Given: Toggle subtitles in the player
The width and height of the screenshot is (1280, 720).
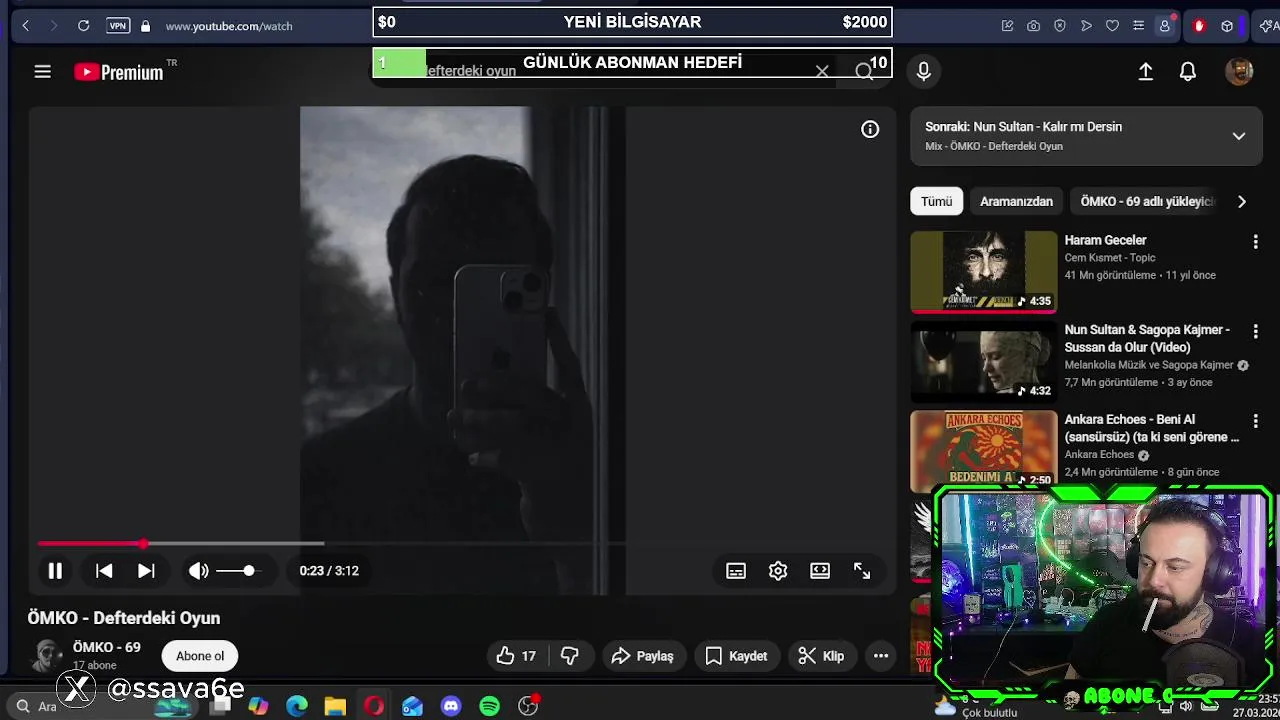Looking at the screenshot, I should (x=736, y=570).
